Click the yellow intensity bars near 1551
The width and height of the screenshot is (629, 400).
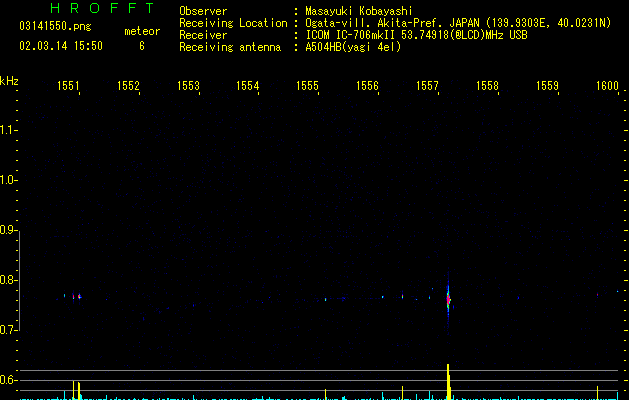[76, 390]
